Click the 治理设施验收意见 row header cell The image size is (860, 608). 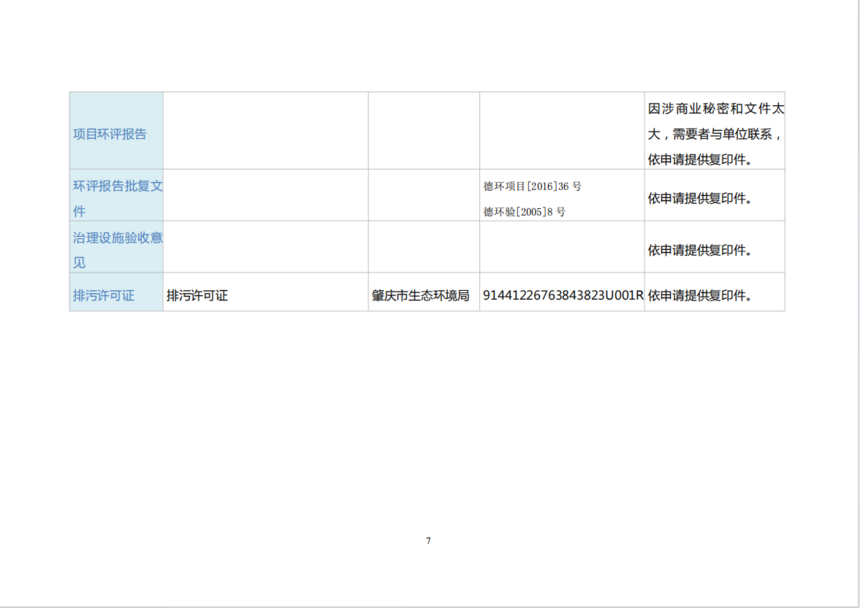pyautogui.click(x=115, y=249)
